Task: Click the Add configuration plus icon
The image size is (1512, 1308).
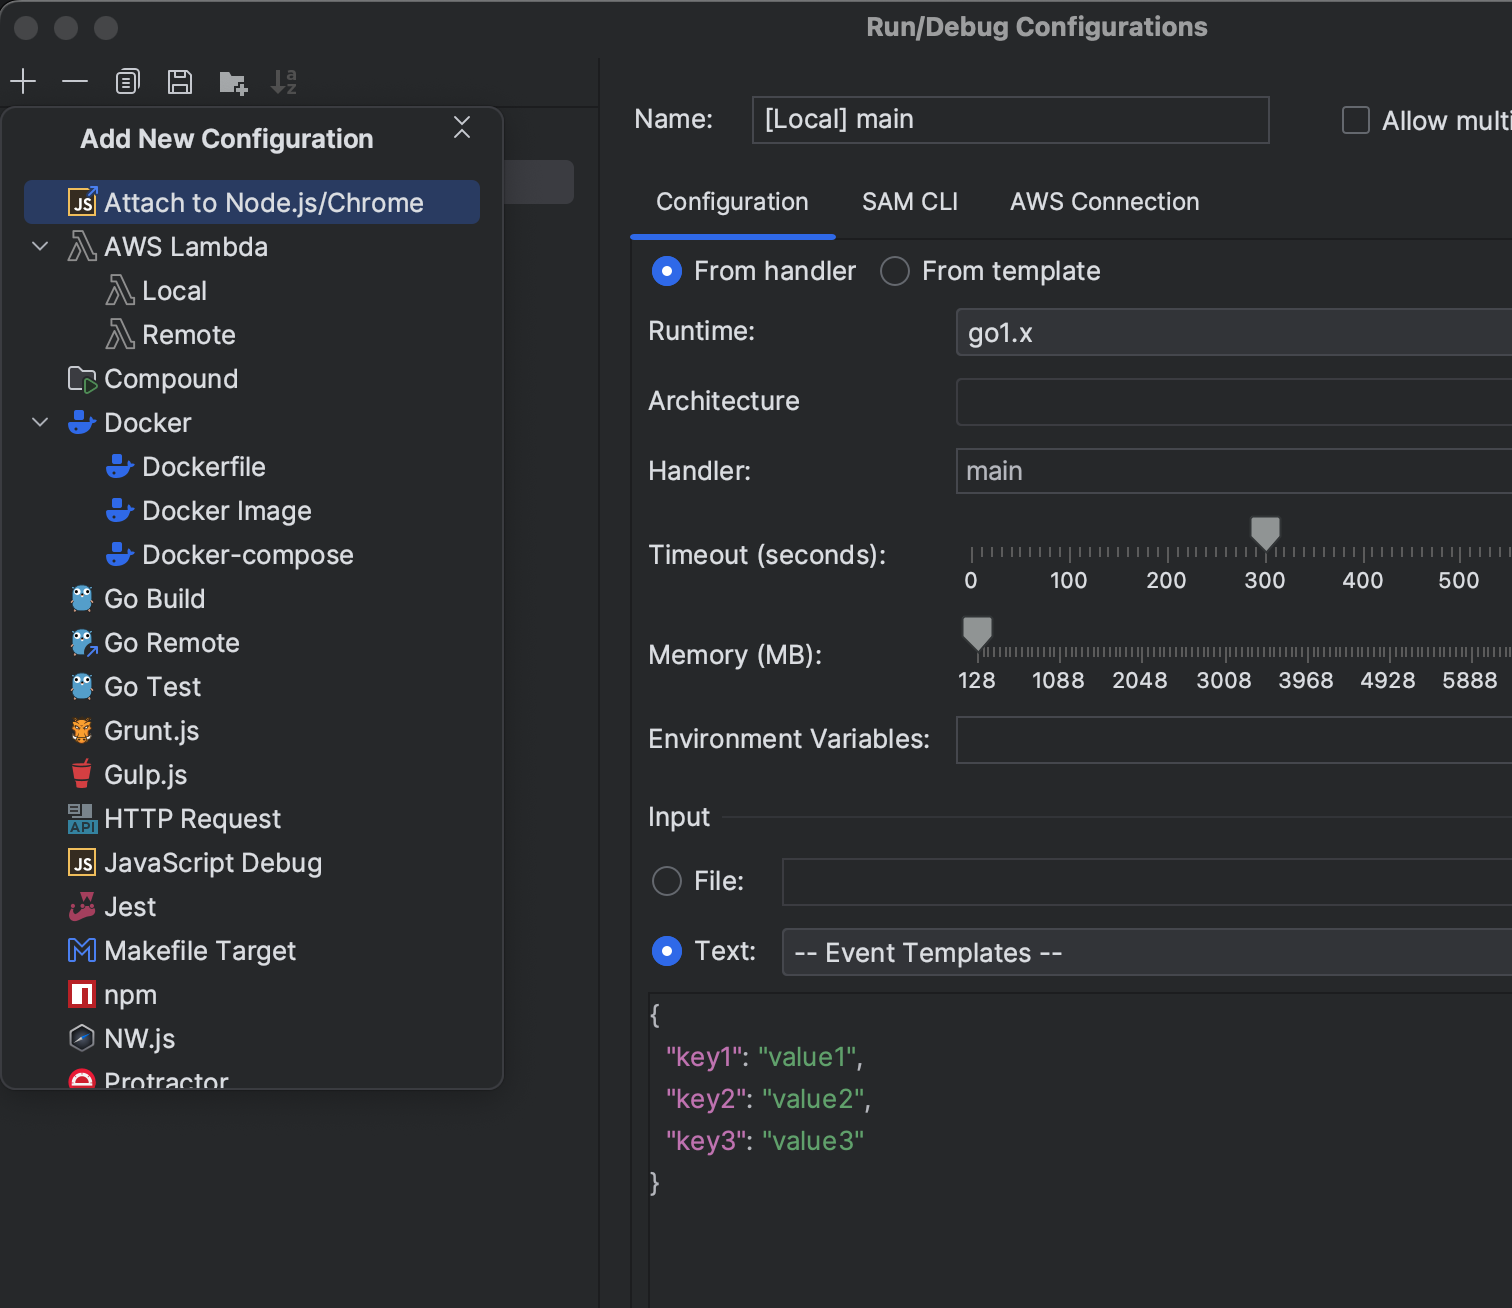Action: [x=23, y=81]
